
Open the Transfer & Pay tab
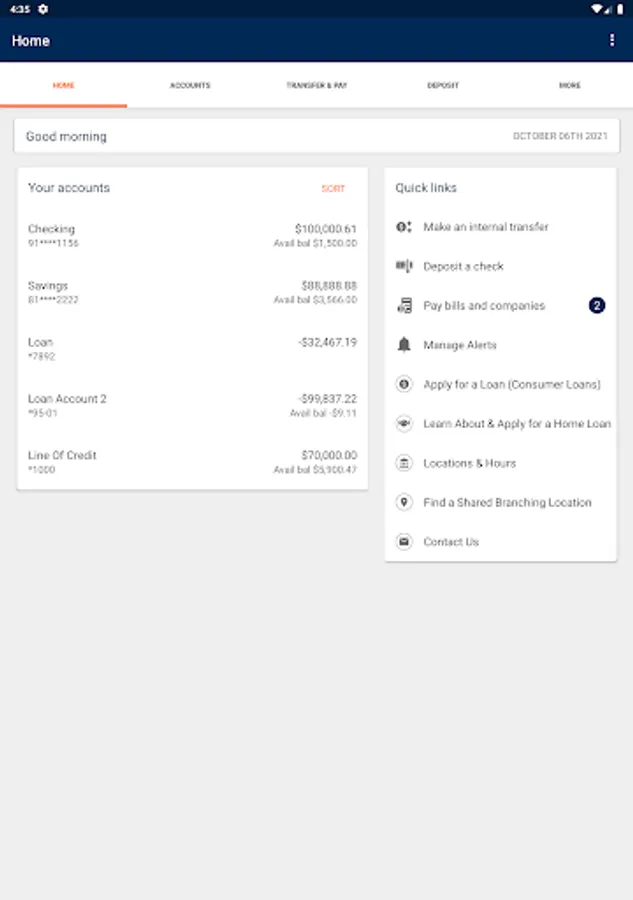(x=317, y=86)
